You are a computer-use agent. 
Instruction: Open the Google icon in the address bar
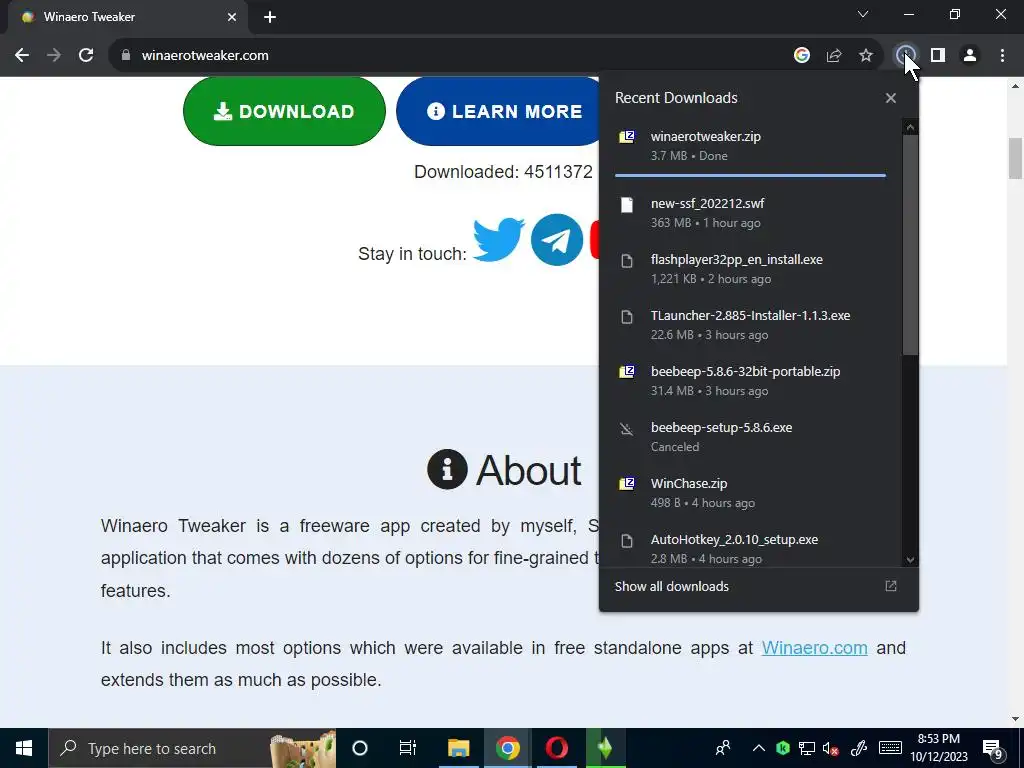[801, 56]
